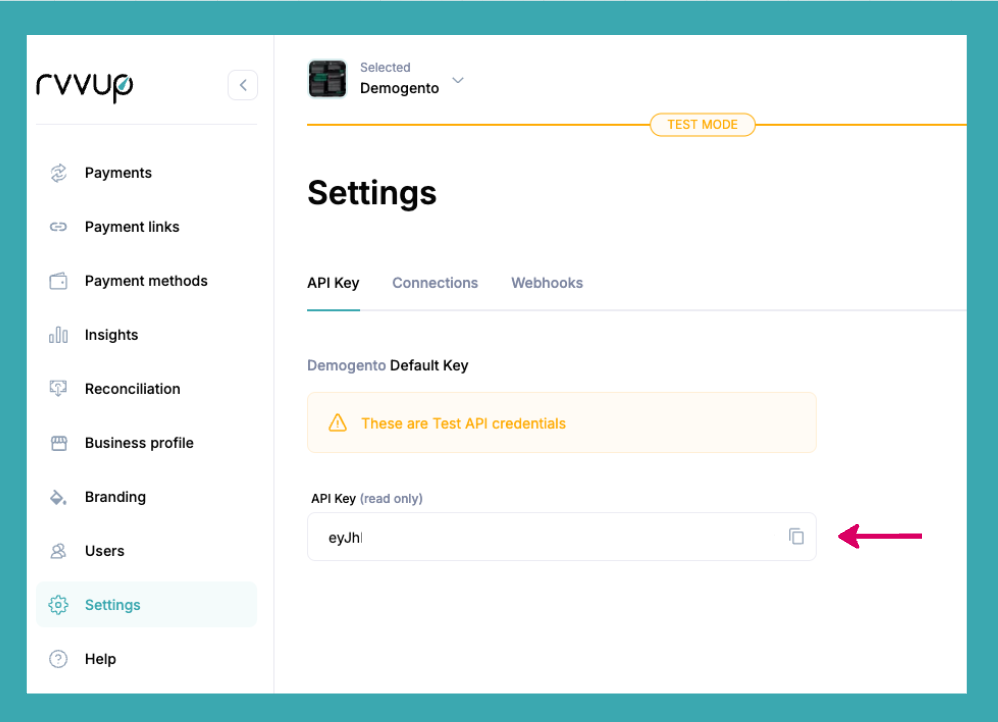
Task: Click the Demogento account thumbnail
Action: click(x=327, y=79)
